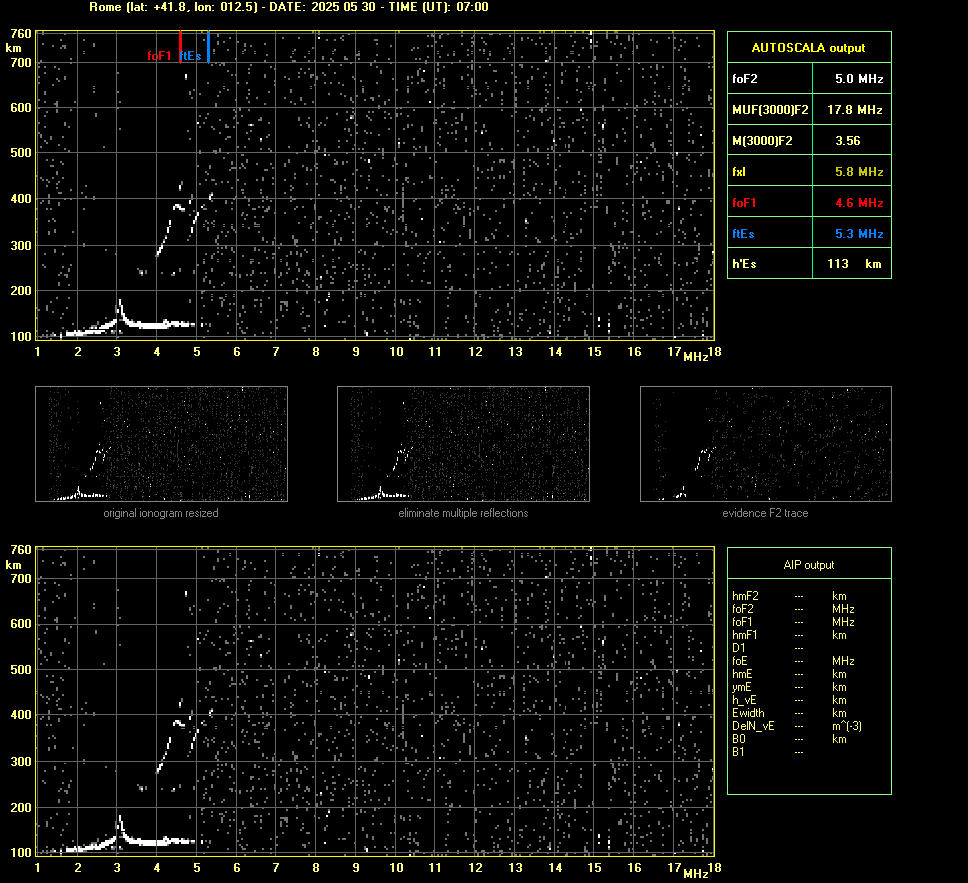Click the MUF(3000)F2 label cell
Viewport: 968px width, 883px height.
click(770, 110)
